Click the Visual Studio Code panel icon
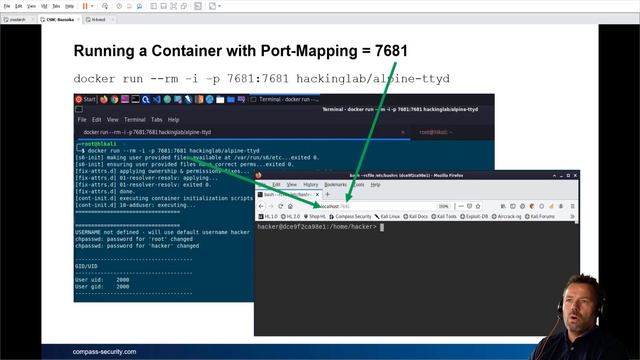 click(157, 99)
